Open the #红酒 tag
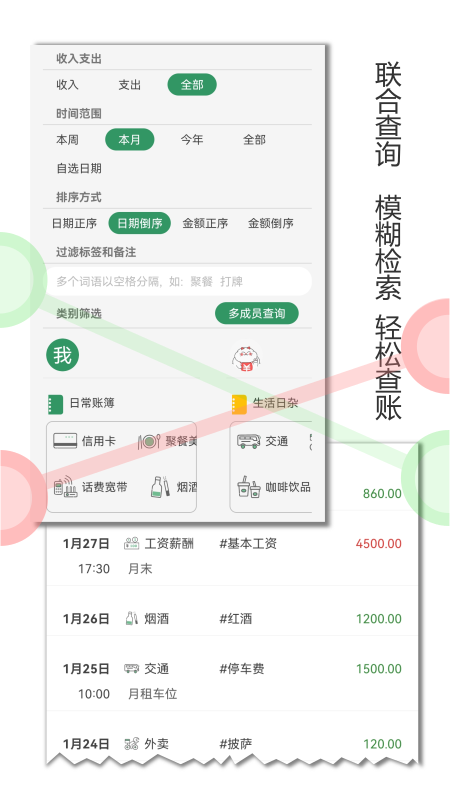 click(236, 619)
